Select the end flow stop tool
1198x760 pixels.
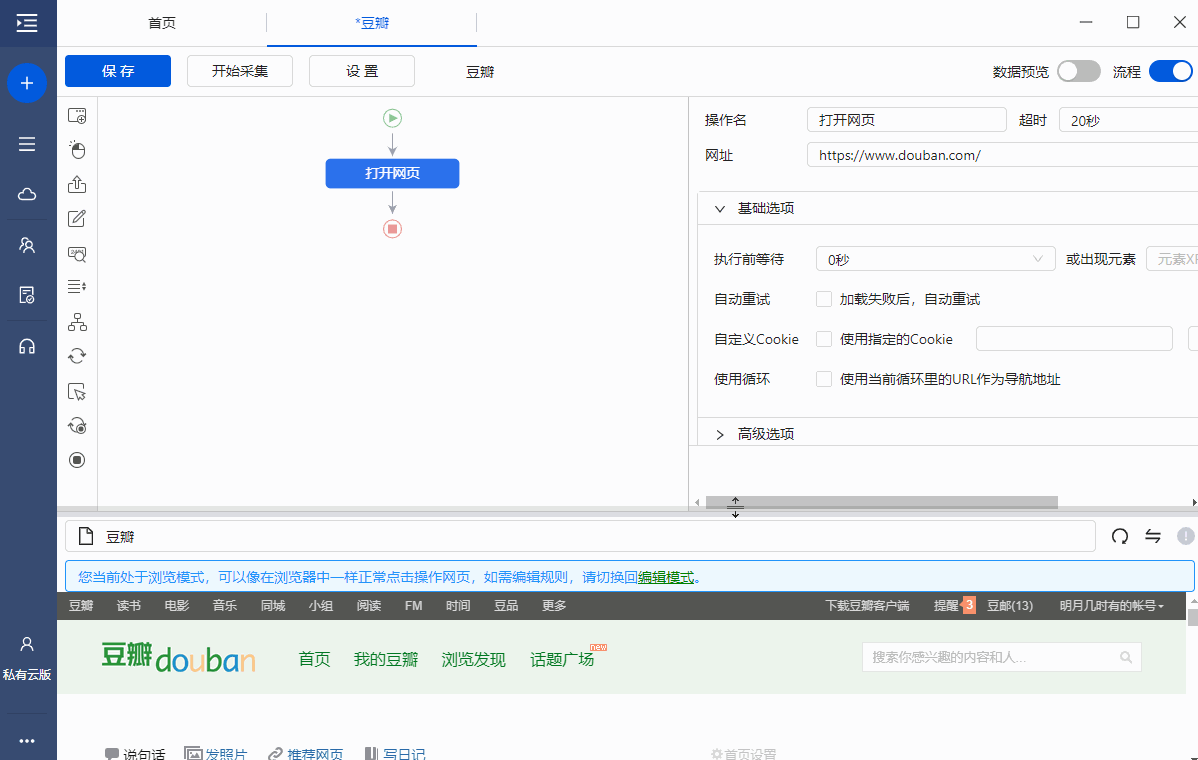point(77,460)
